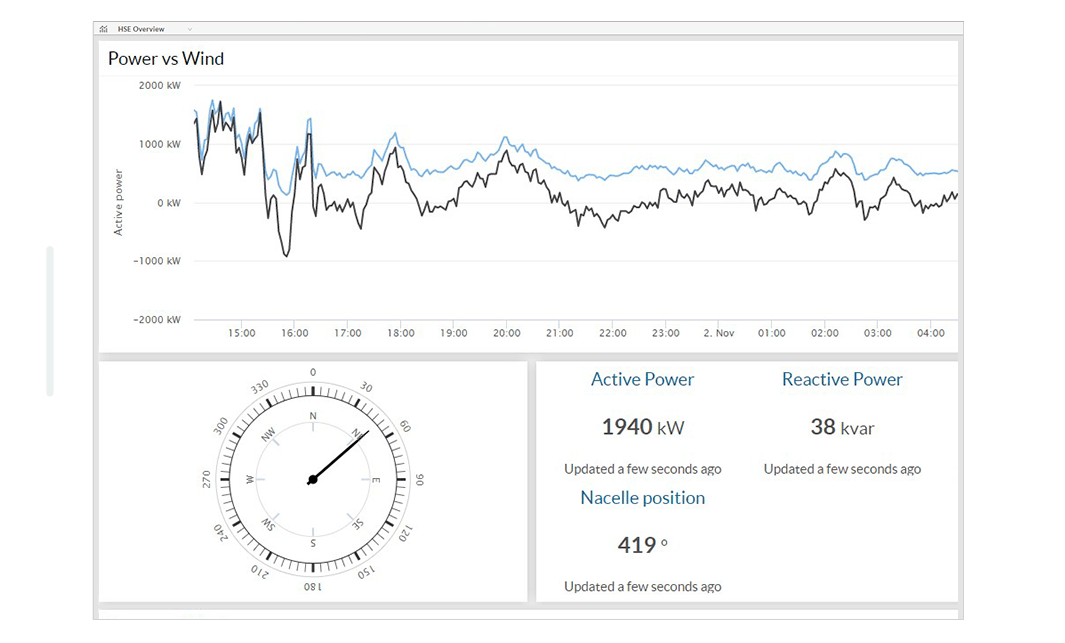Click the SW marker on the compass
This screenshot has width=1065, height=643.
(x=268, y=526)
